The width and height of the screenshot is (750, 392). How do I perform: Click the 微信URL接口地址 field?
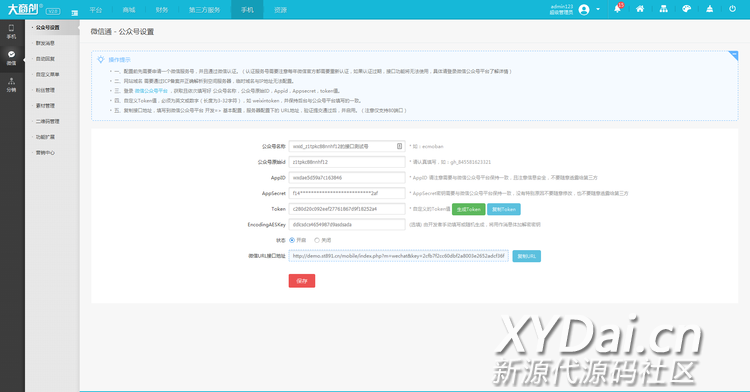398,256
